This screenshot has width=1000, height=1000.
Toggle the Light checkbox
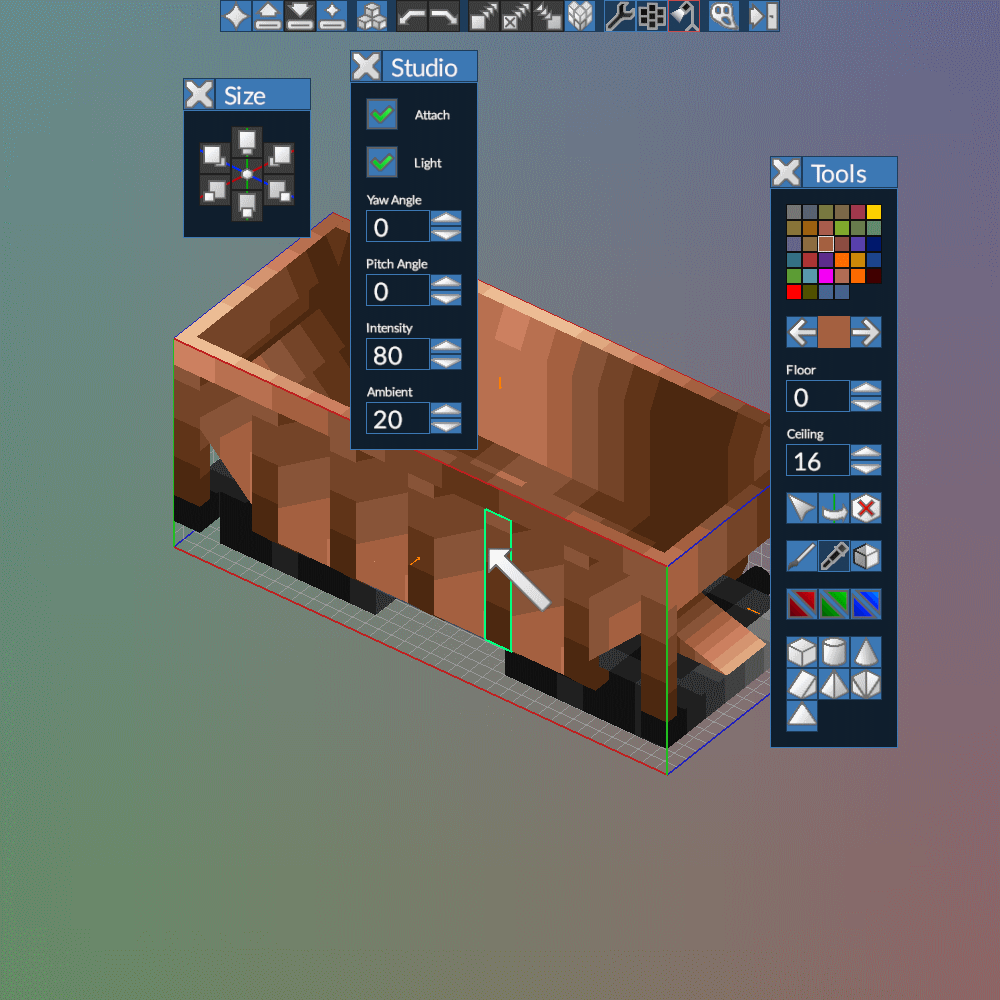point(382,162)
